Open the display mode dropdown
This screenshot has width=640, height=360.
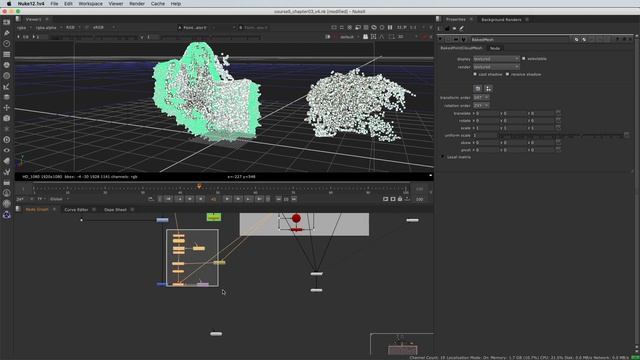[x=496, y=59]
